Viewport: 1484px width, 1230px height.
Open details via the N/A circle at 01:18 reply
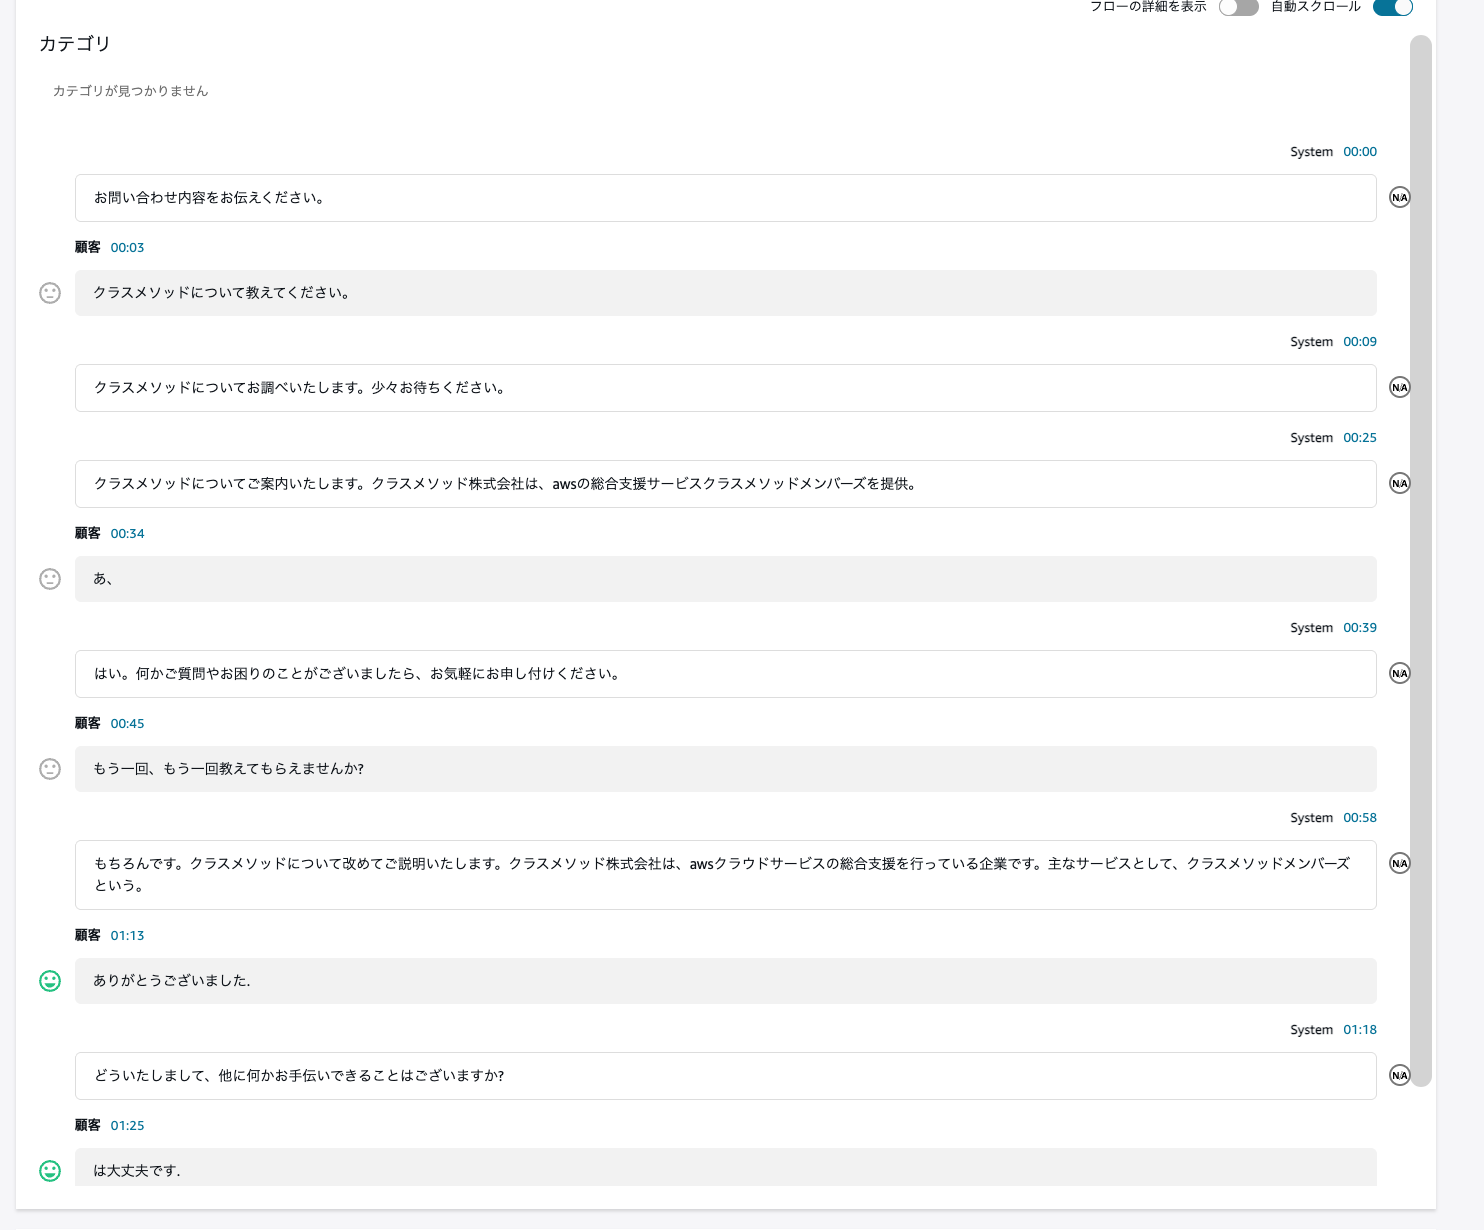tap(1399, 1075)
